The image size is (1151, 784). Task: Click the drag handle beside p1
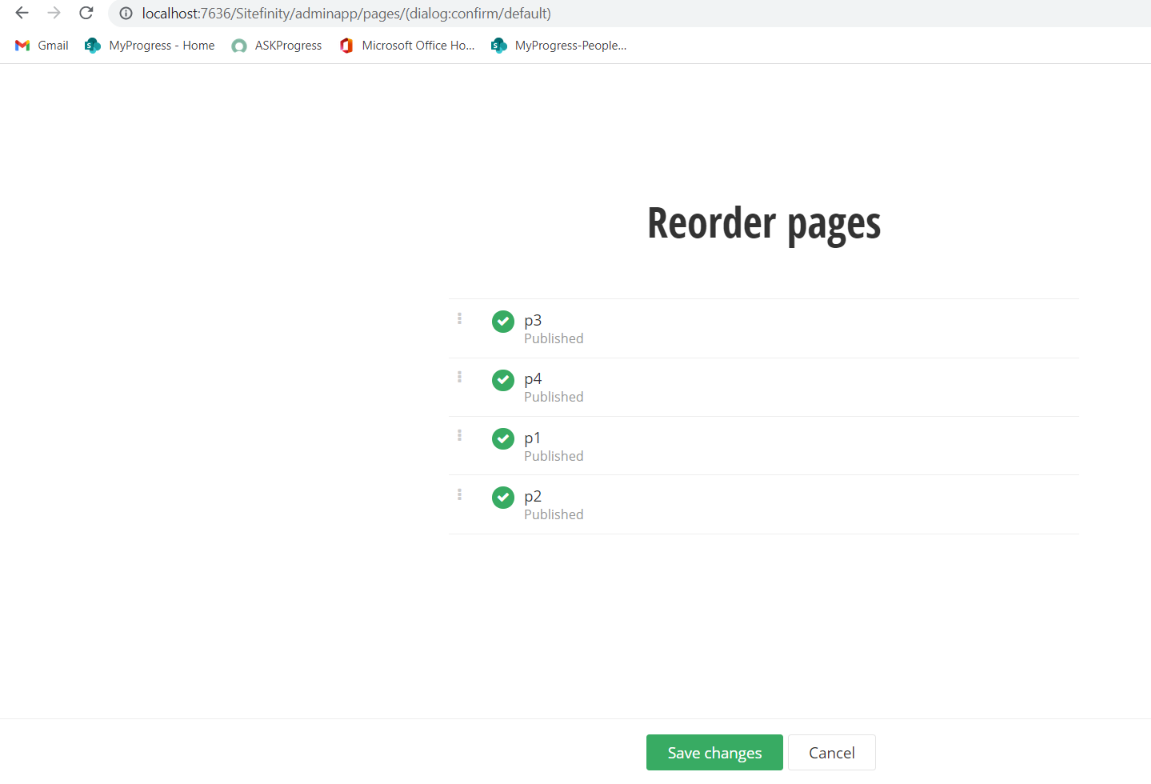pos(460,435)
